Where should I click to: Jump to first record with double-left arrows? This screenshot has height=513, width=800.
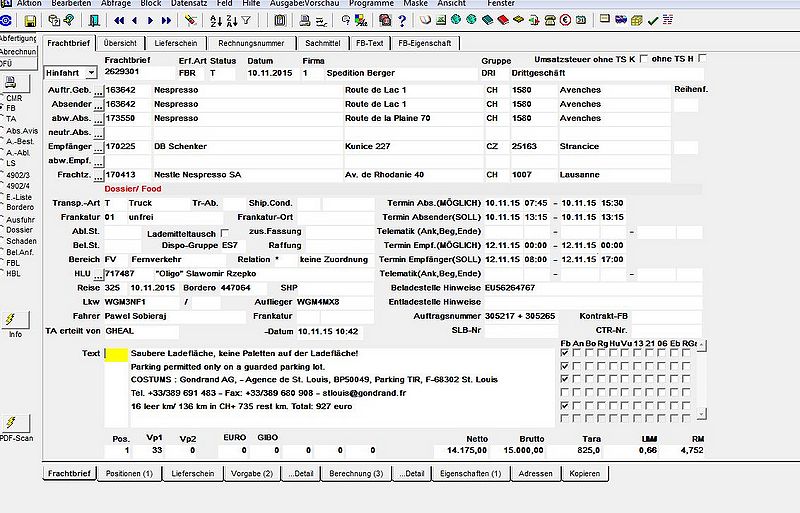point(119,21)
